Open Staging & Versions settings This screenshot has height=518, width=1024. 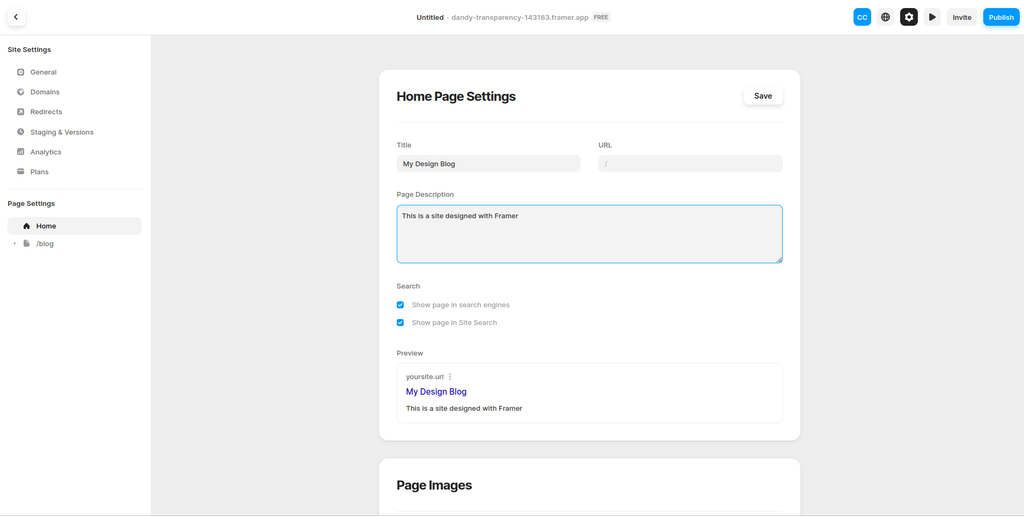(61, 132)
